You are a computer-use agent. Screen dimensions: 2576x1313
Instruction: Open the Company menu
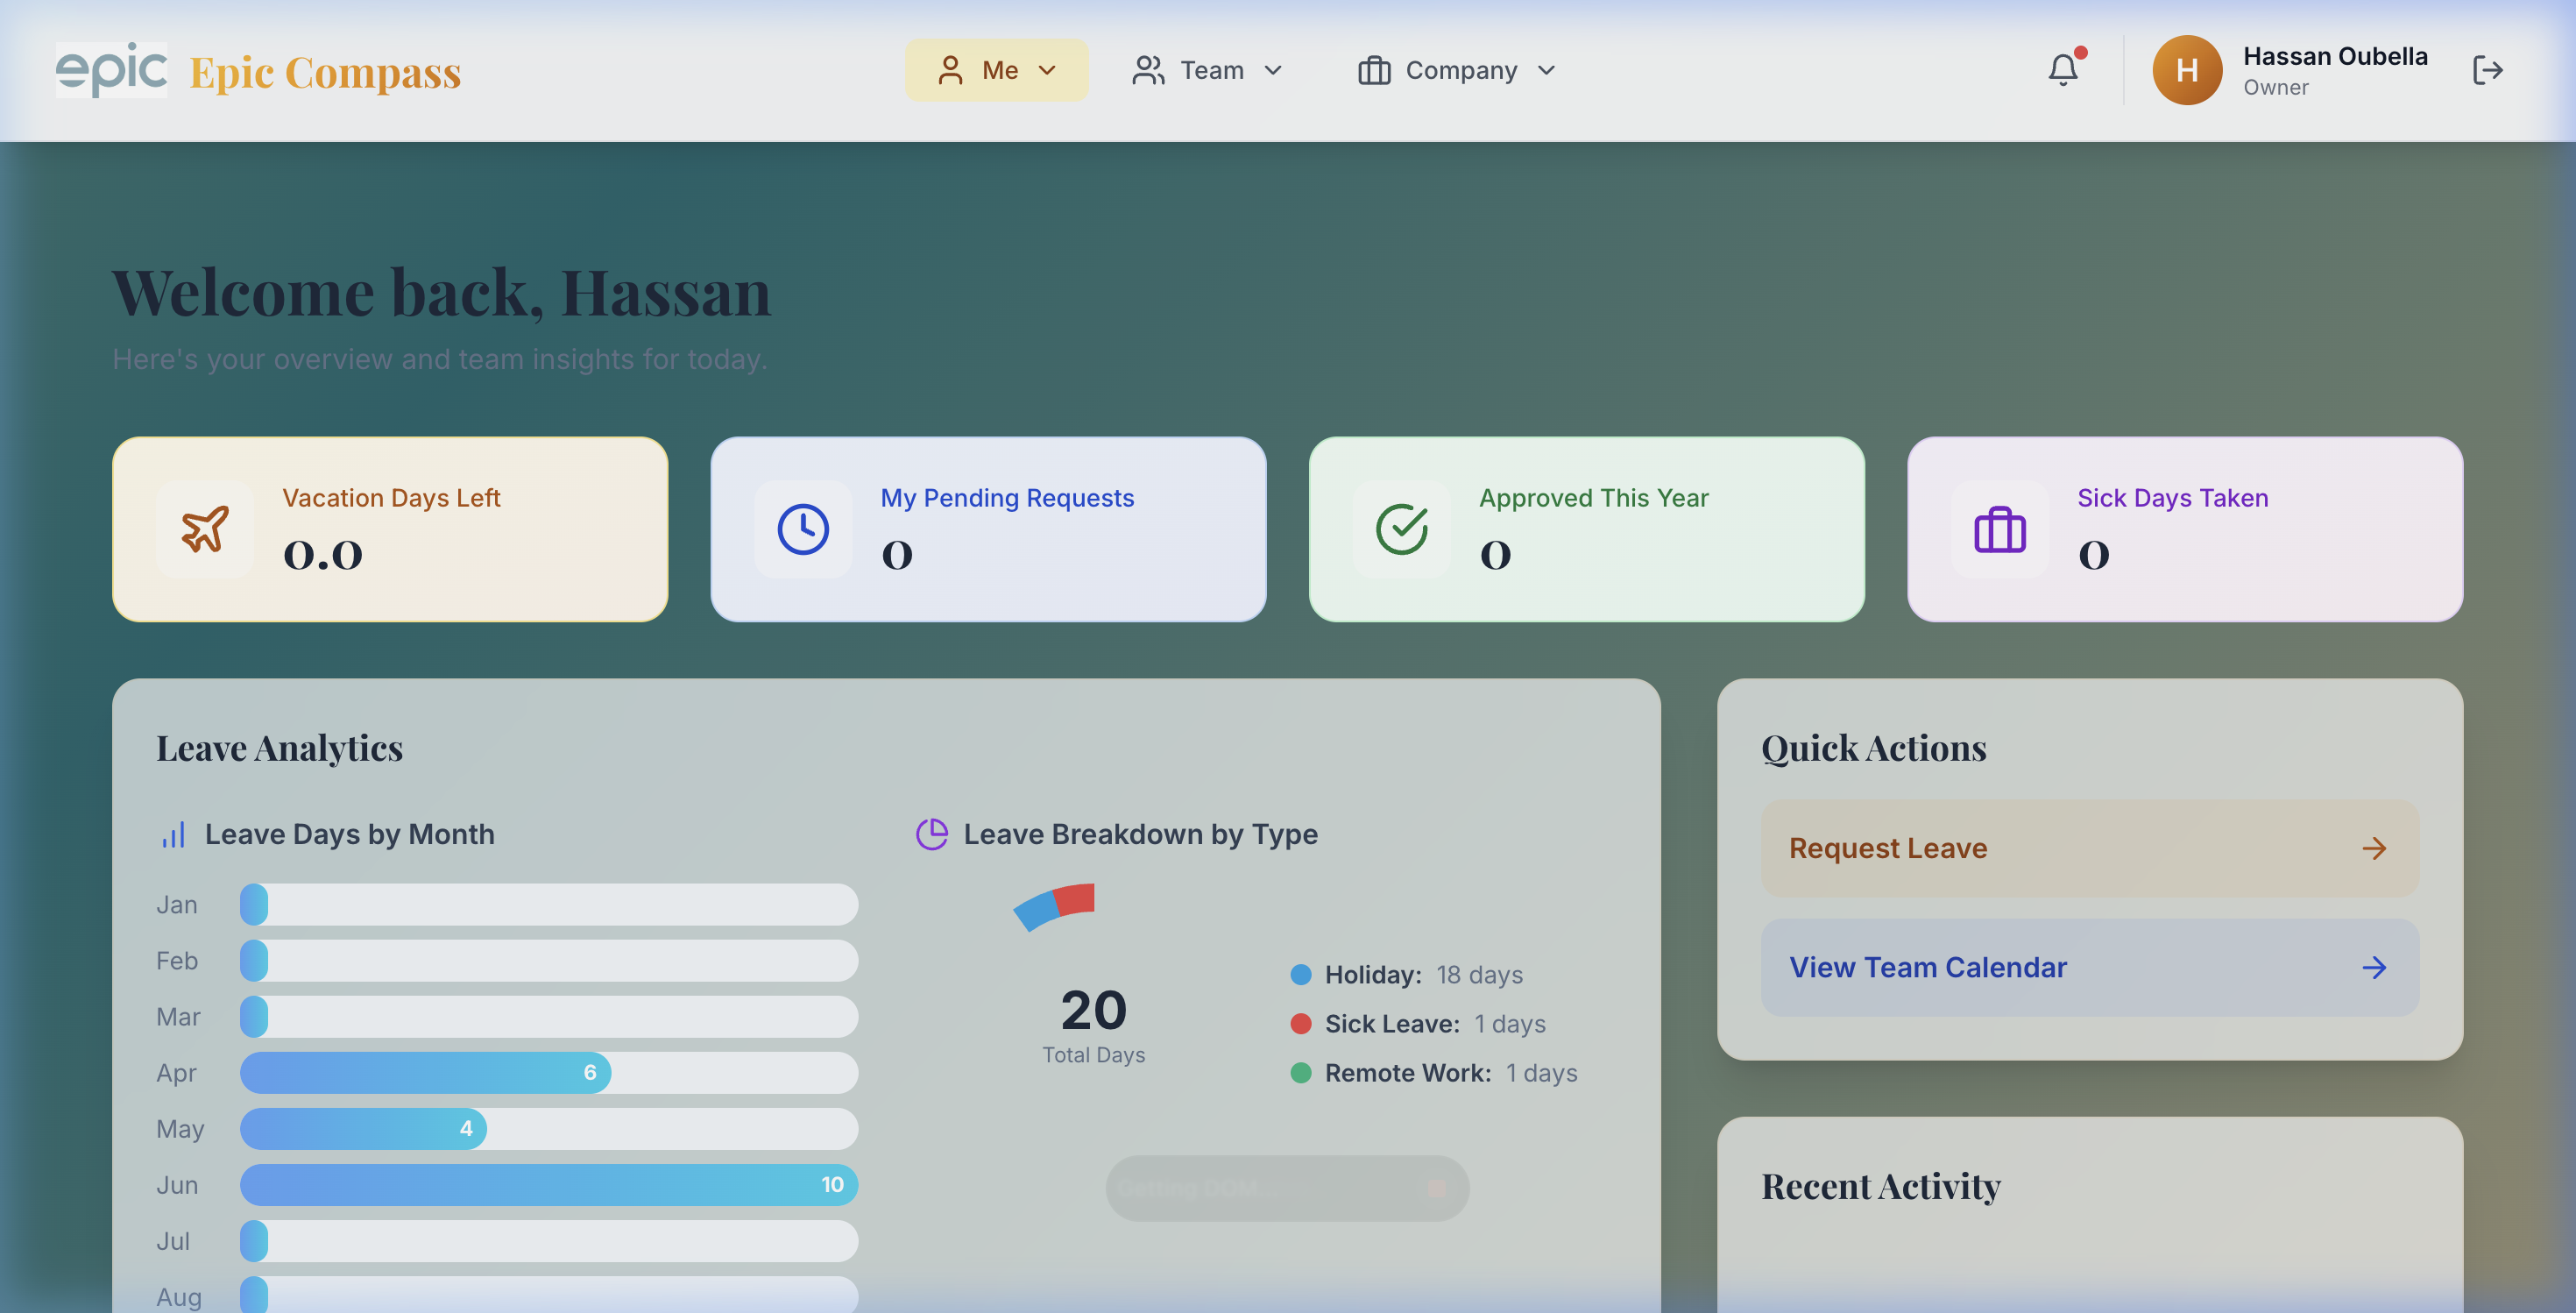coord(1457,70)
